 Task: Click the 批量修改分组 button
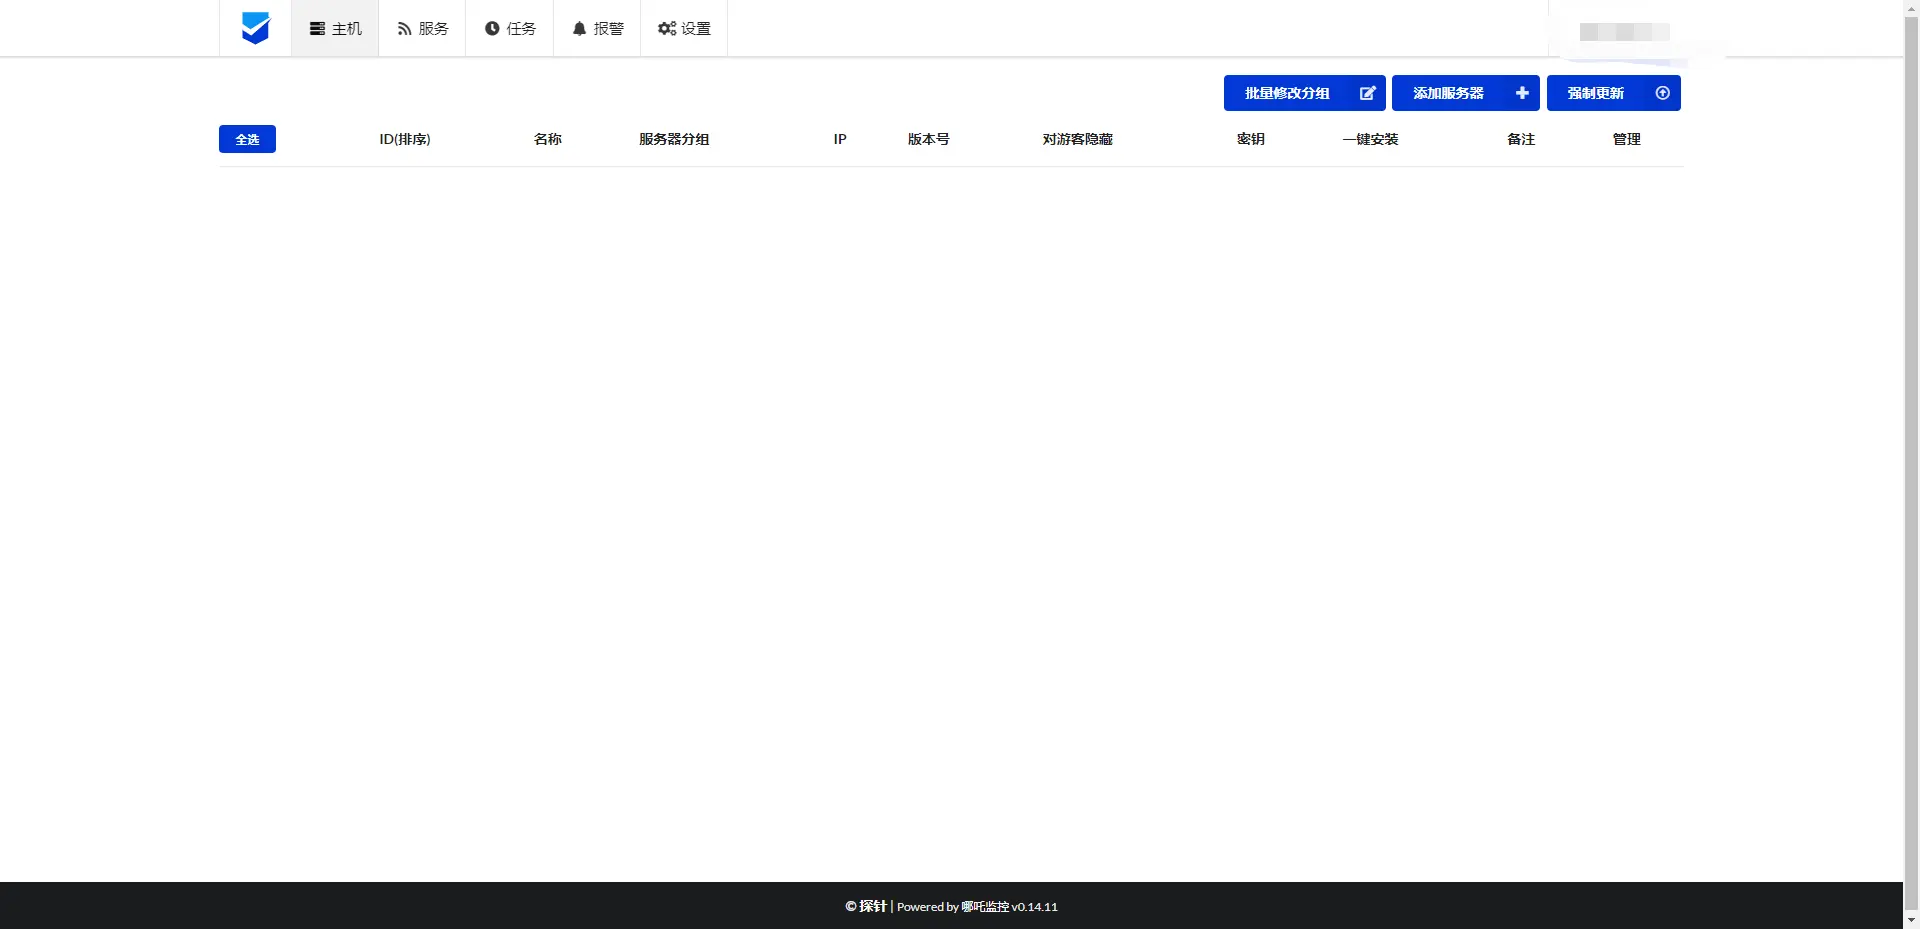pyautogui.click(x=1304, y=93)
